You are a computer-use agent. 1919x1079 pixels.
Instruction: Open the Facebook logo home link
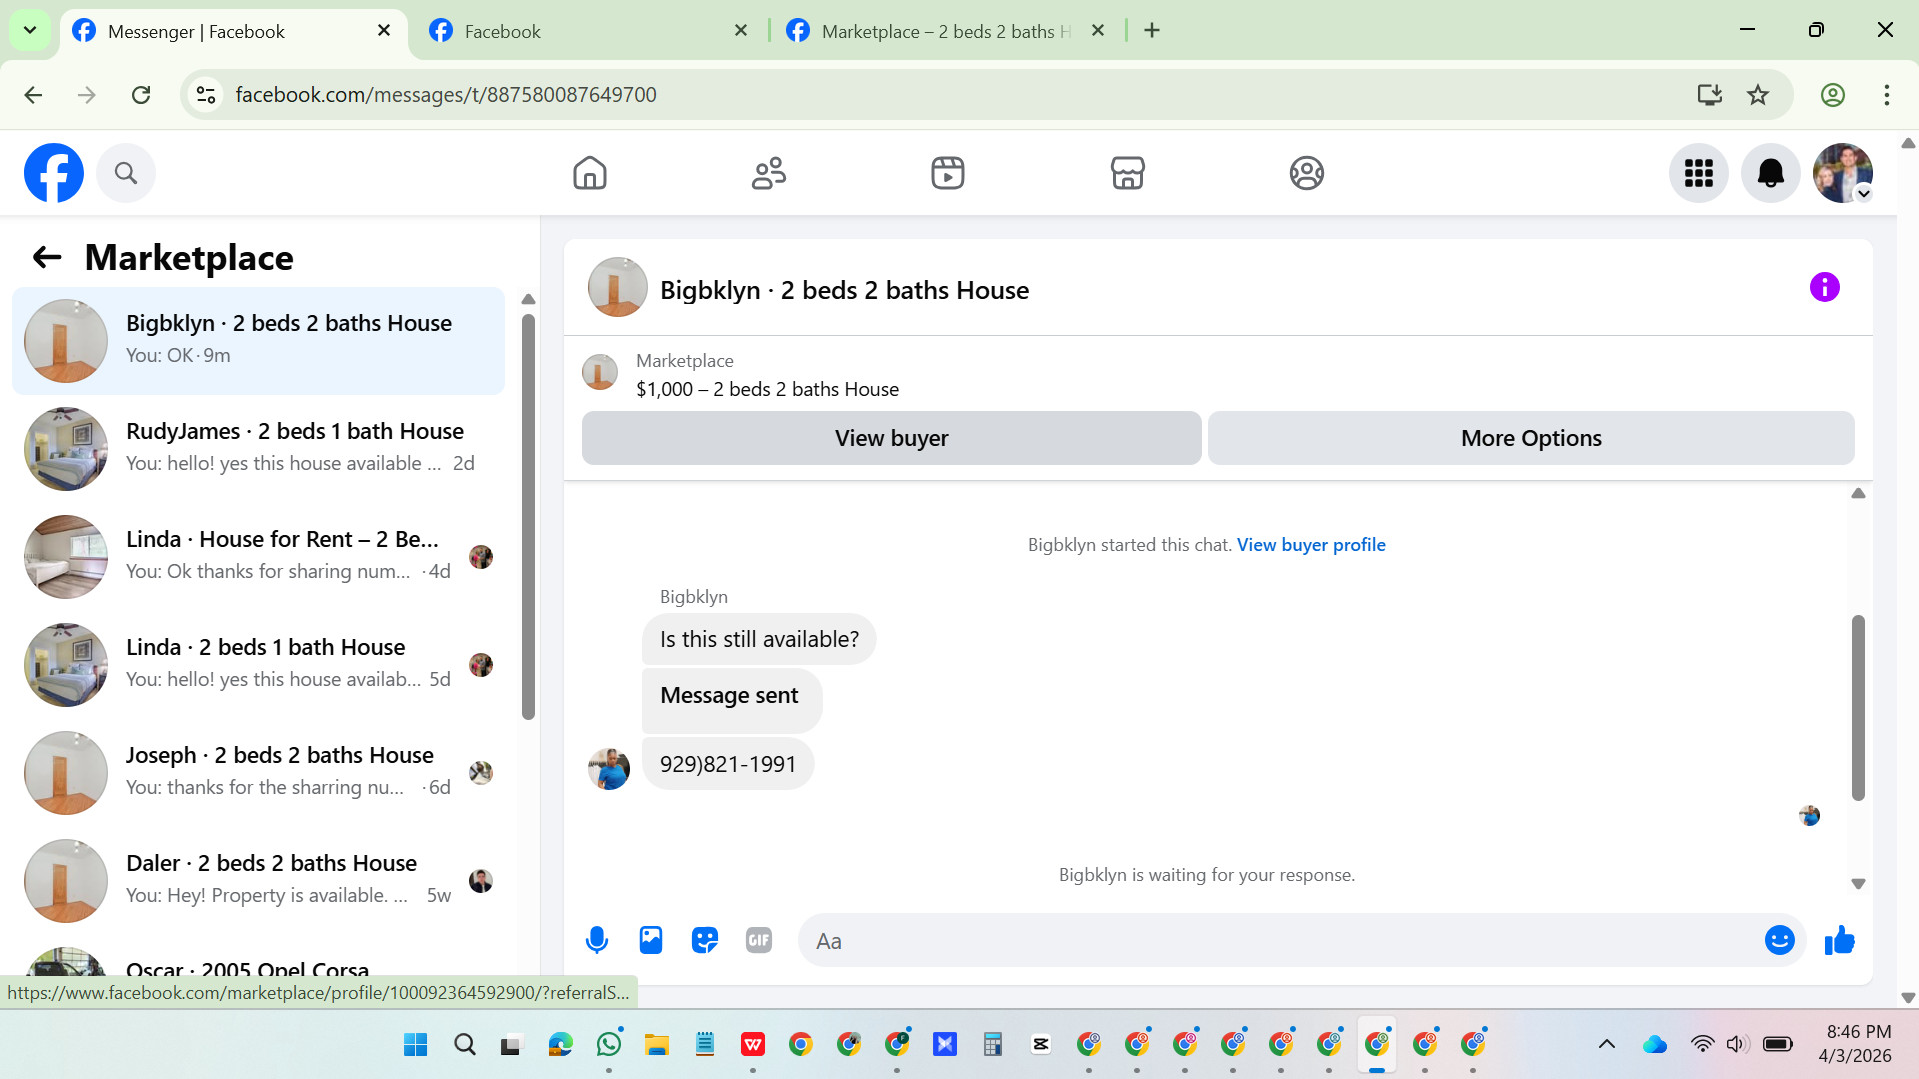(x=54, y=173)
